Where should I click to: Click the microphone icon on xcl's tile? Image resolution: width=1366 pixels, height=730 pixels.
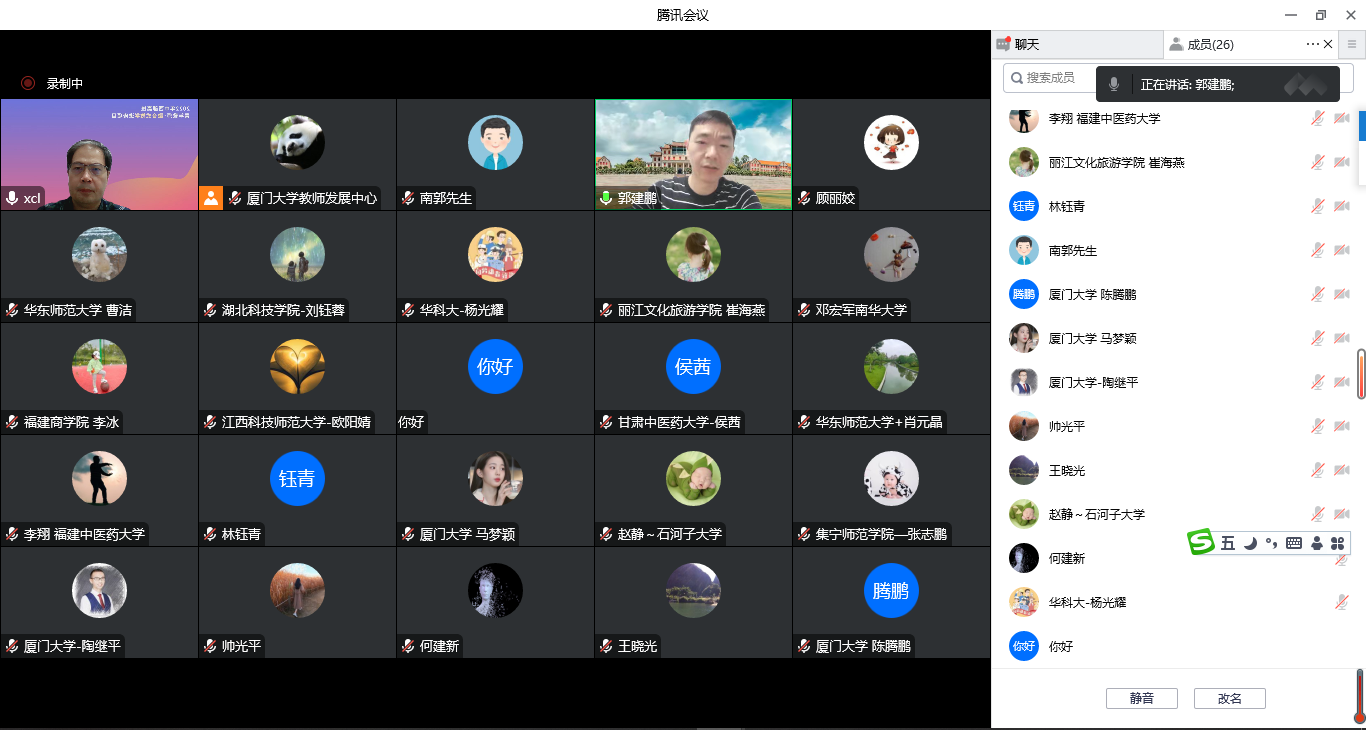[x=12, y=198]
